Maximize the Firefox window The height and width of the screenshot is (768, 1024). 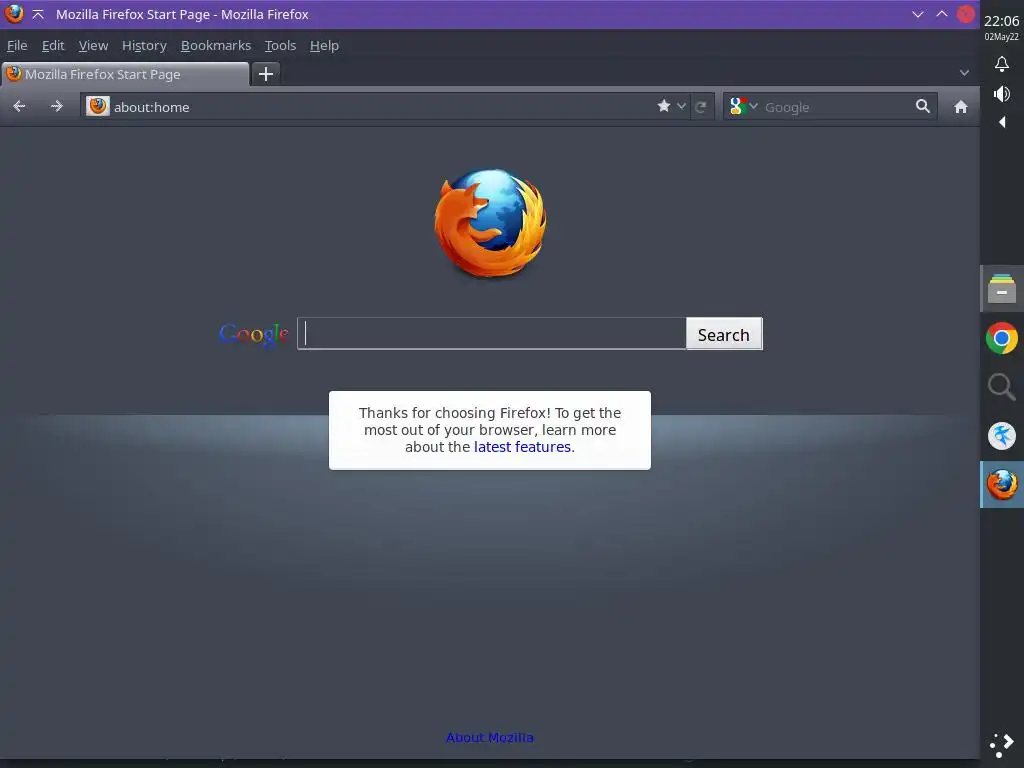942,14
